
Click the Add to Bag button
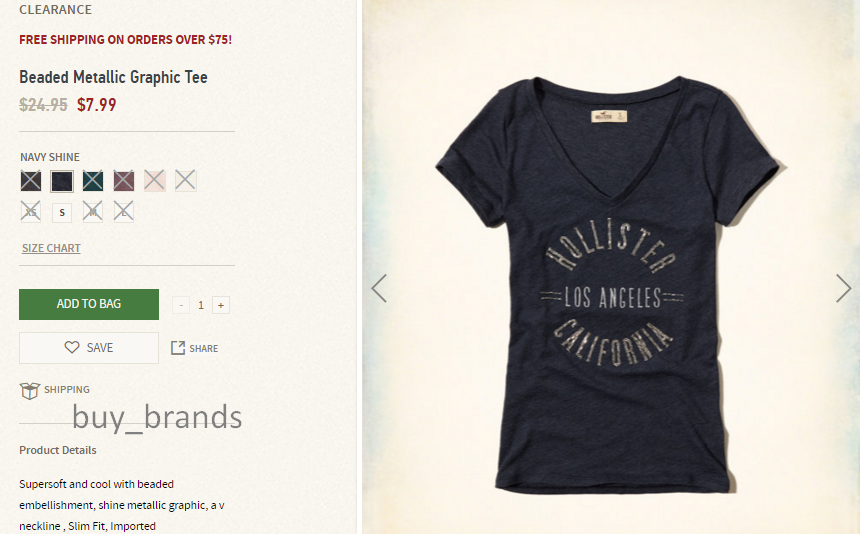point(89,304)
